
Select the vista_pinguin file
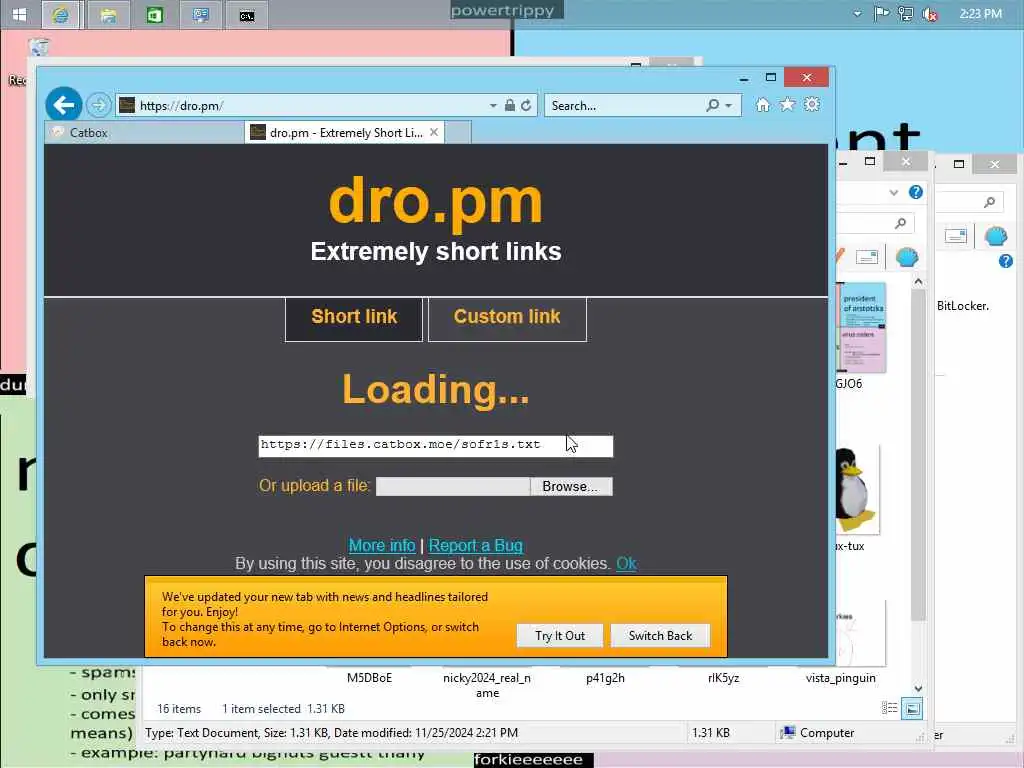pyautogui.click(x=840, y=678)
